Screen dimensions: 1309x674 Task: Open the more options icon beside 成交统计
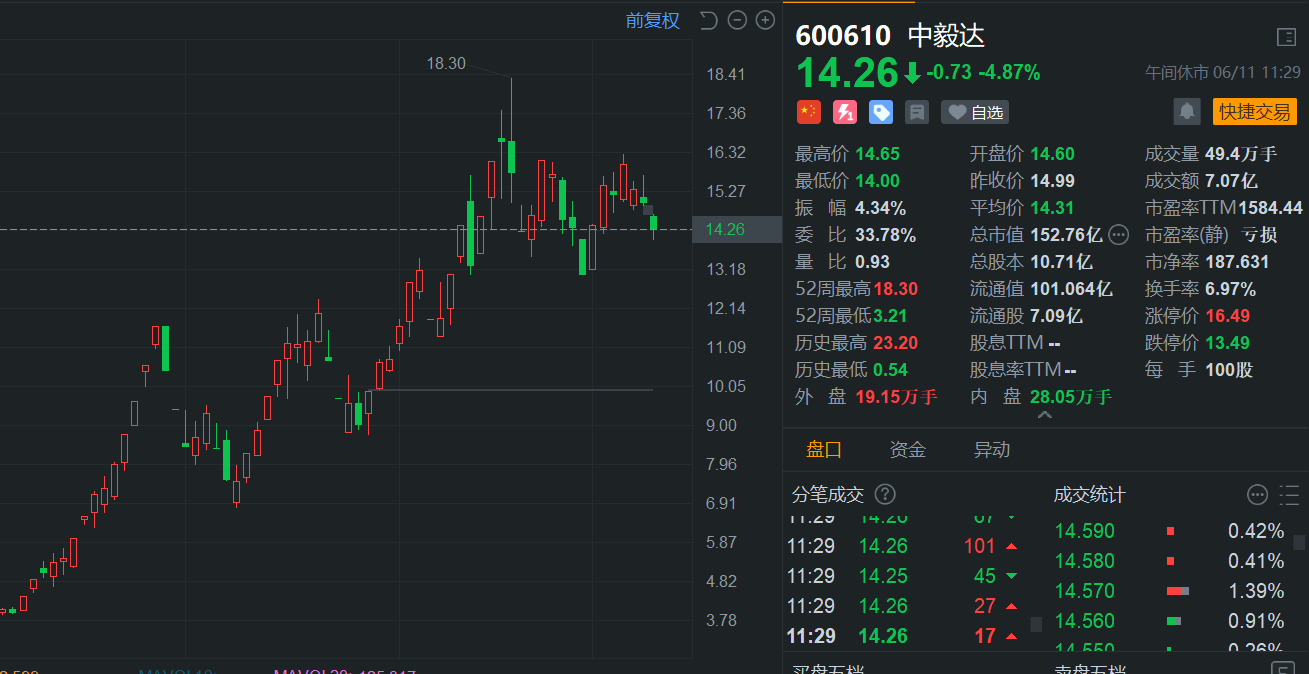(x=1258, y=494)
